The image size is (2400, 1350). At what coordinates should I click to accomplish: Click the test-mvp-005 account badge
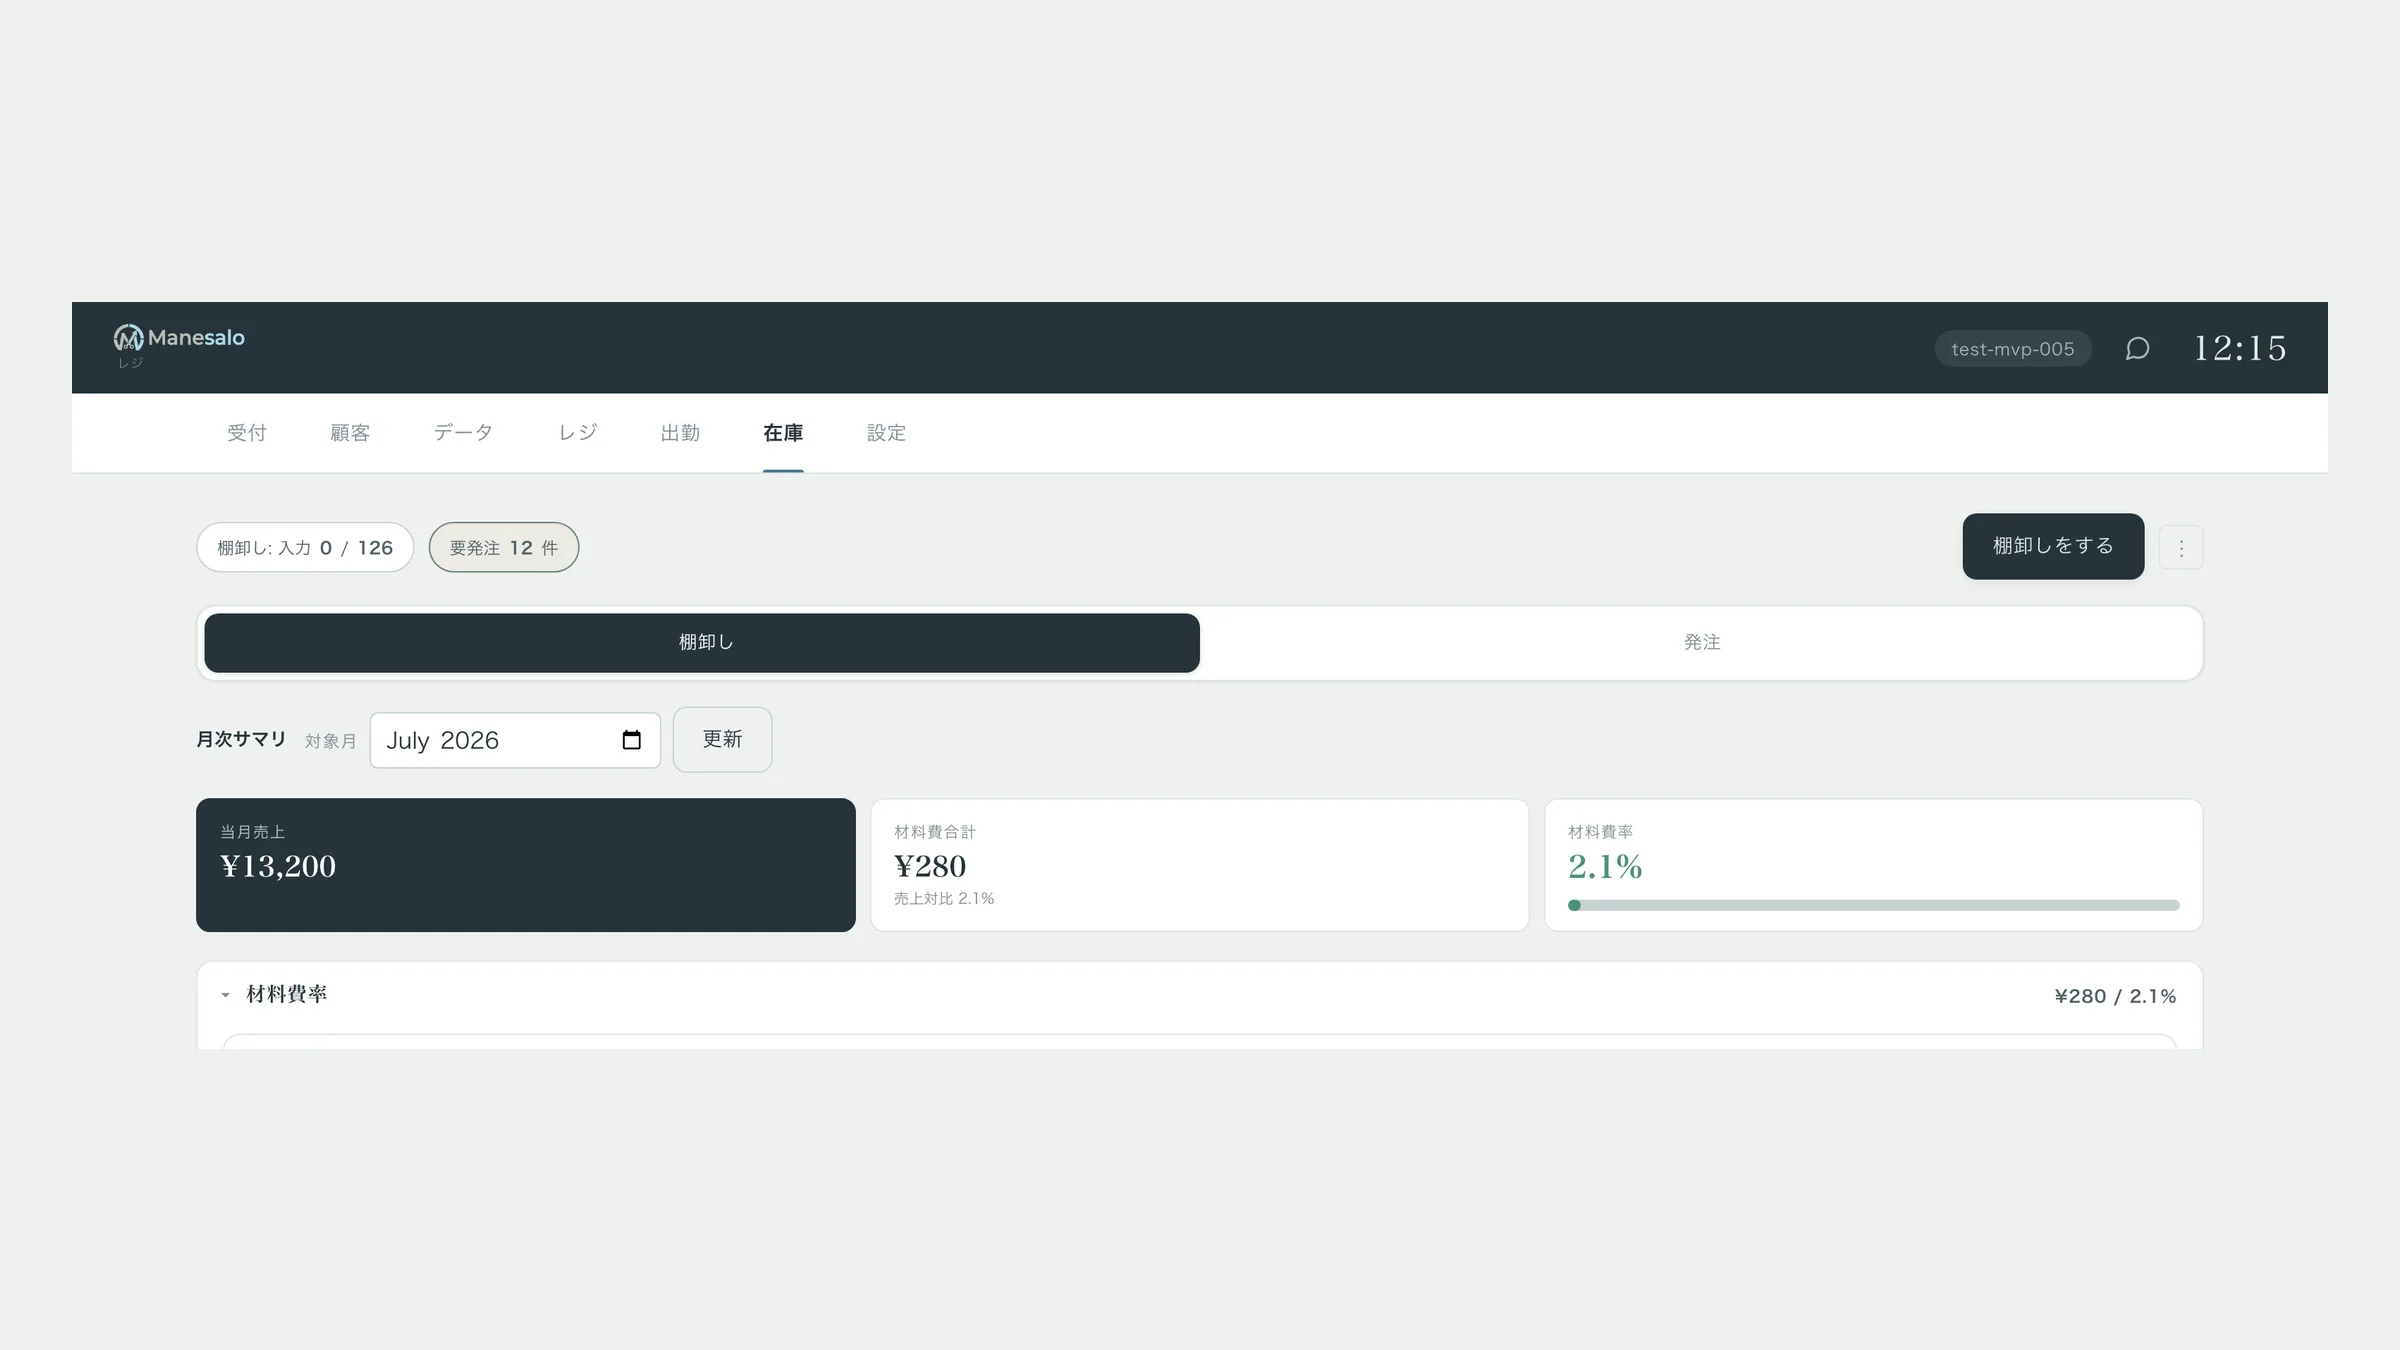point(2012,349)
